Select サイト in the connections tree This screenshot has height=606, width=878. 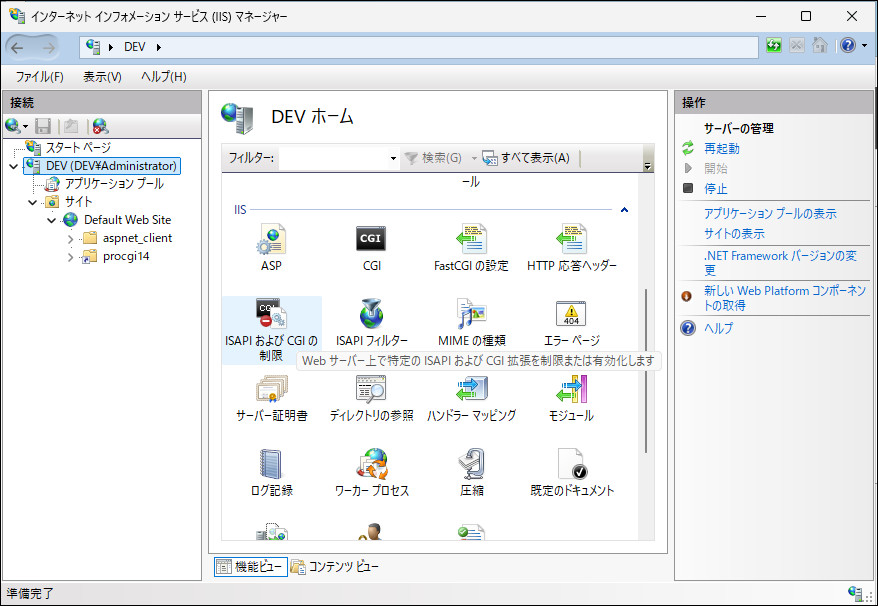click(x=78, y=202)
